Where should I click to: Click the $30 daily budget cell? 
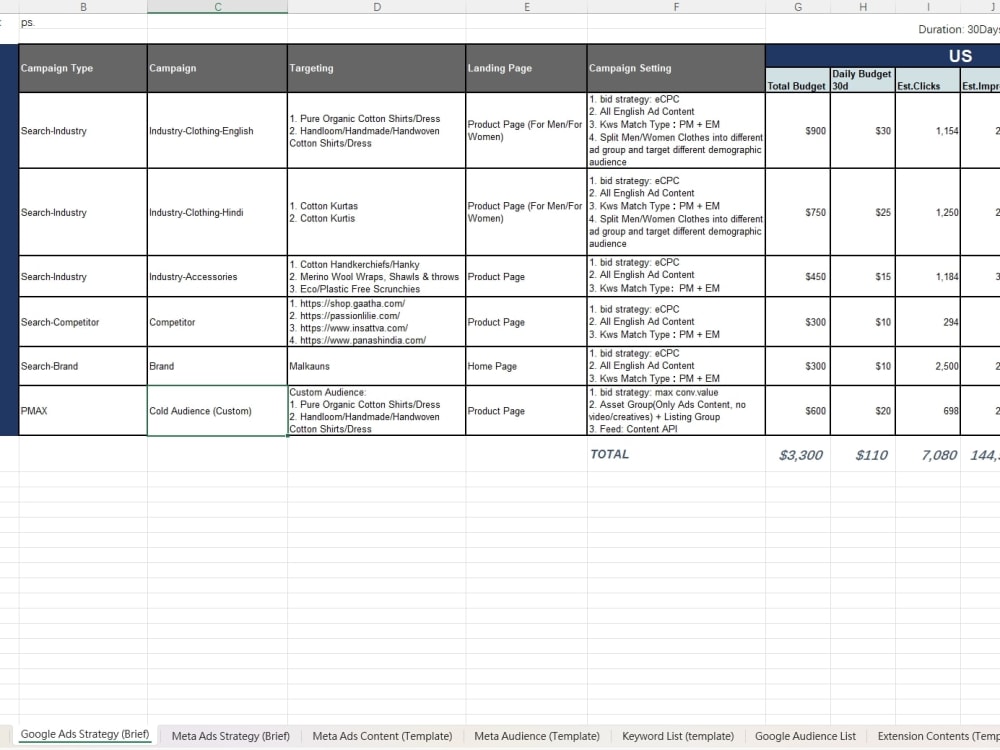[863, 131]
